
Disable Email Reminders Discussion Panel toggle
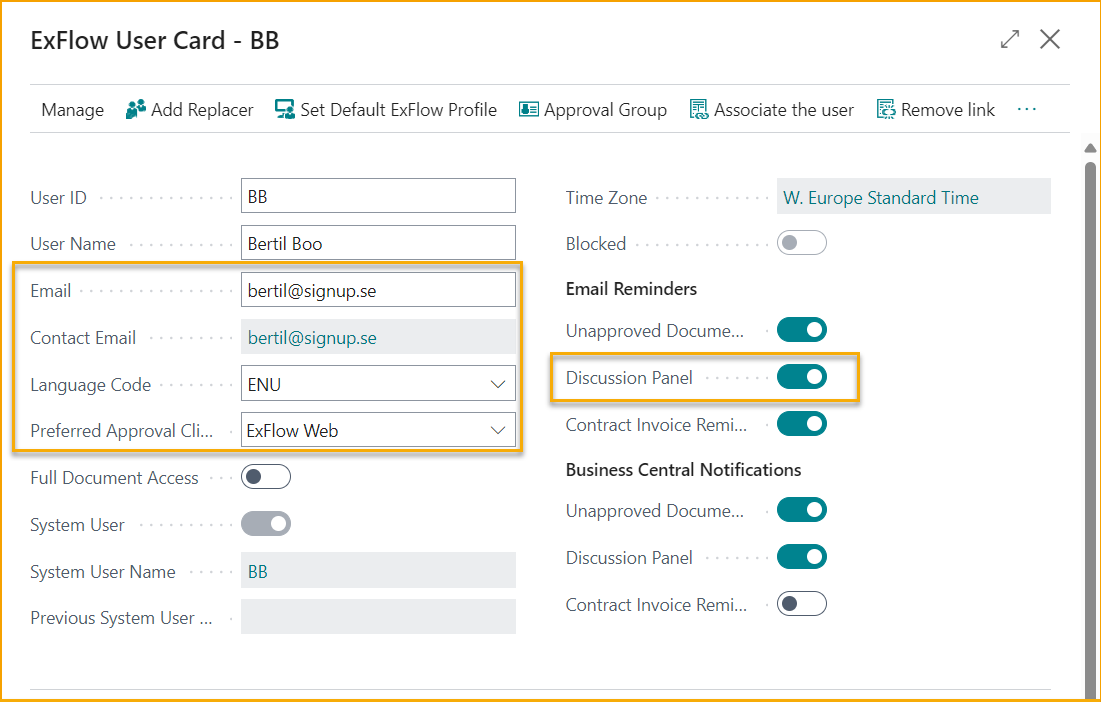pyautogui.click(x=802, y=377)
